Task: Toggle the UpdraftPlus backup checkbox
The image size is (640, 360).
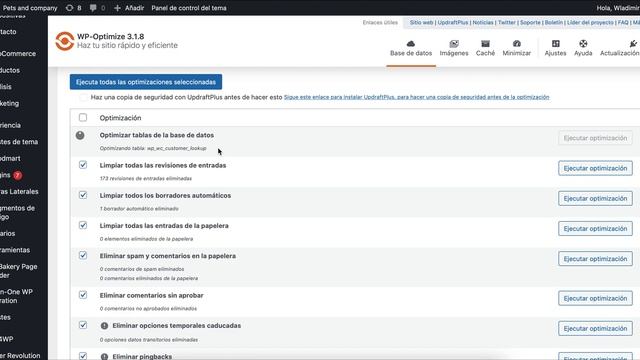Action: coord(83,97)
